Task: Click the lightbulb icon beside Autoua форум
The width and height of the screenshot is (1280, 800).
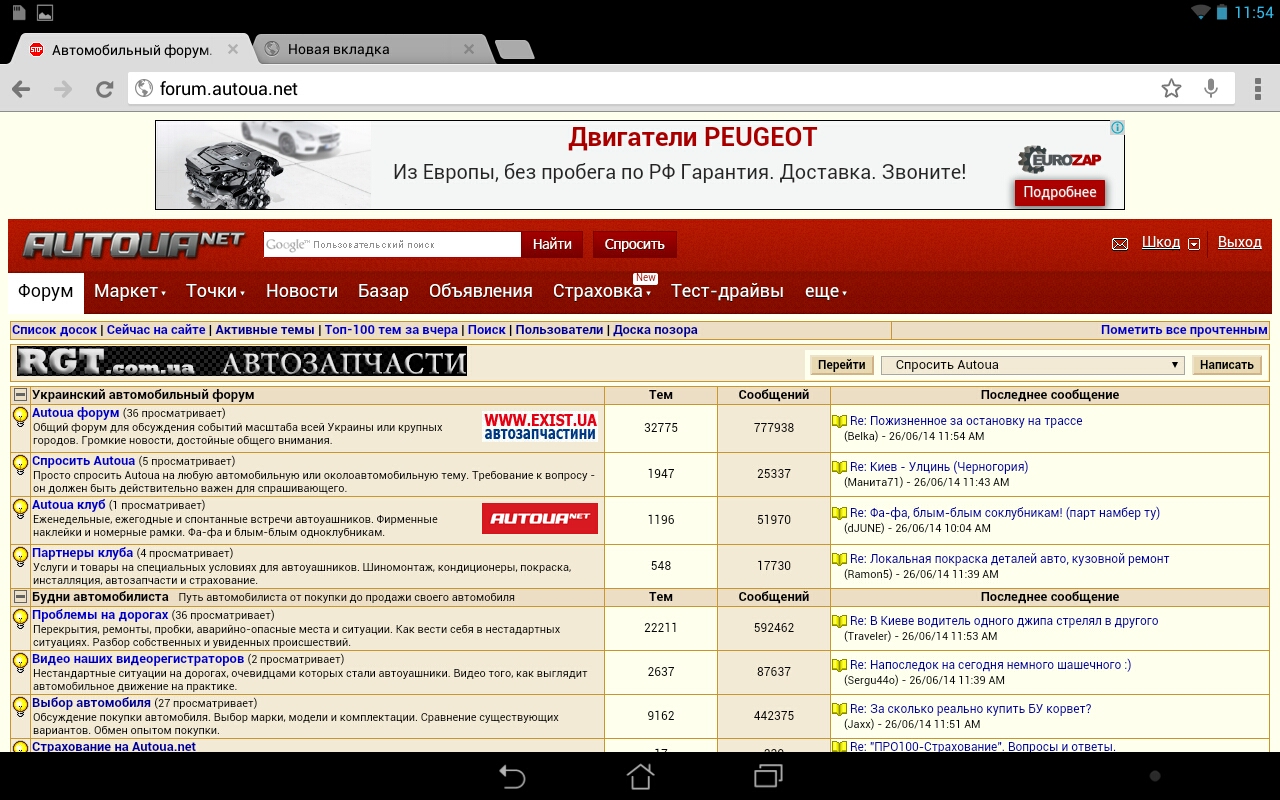Action: click(20, 417)
